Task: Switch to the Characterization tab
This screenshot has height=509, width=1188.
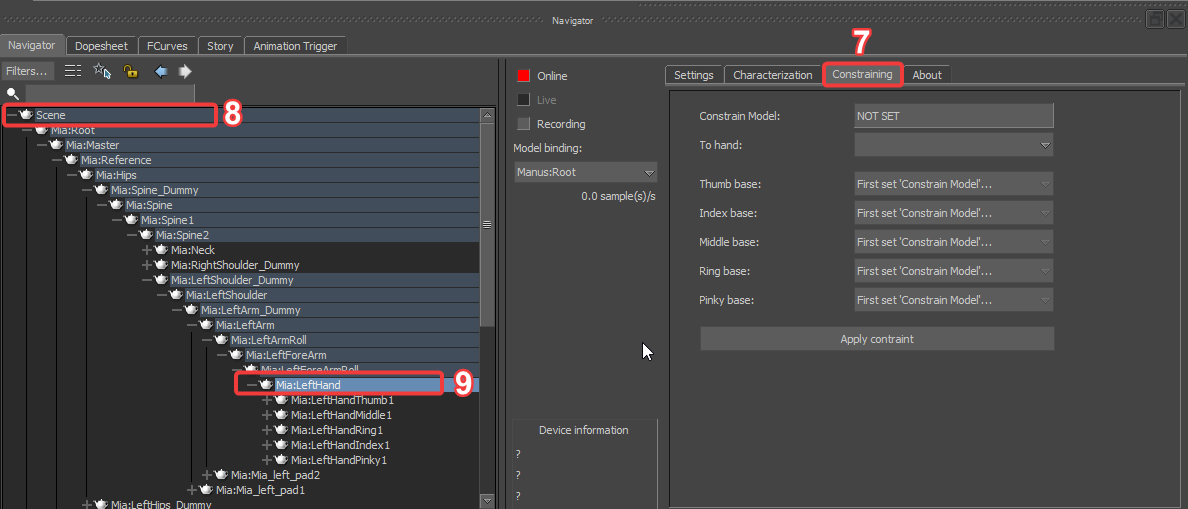Action: pyautogui.click(x=772, y=75)
